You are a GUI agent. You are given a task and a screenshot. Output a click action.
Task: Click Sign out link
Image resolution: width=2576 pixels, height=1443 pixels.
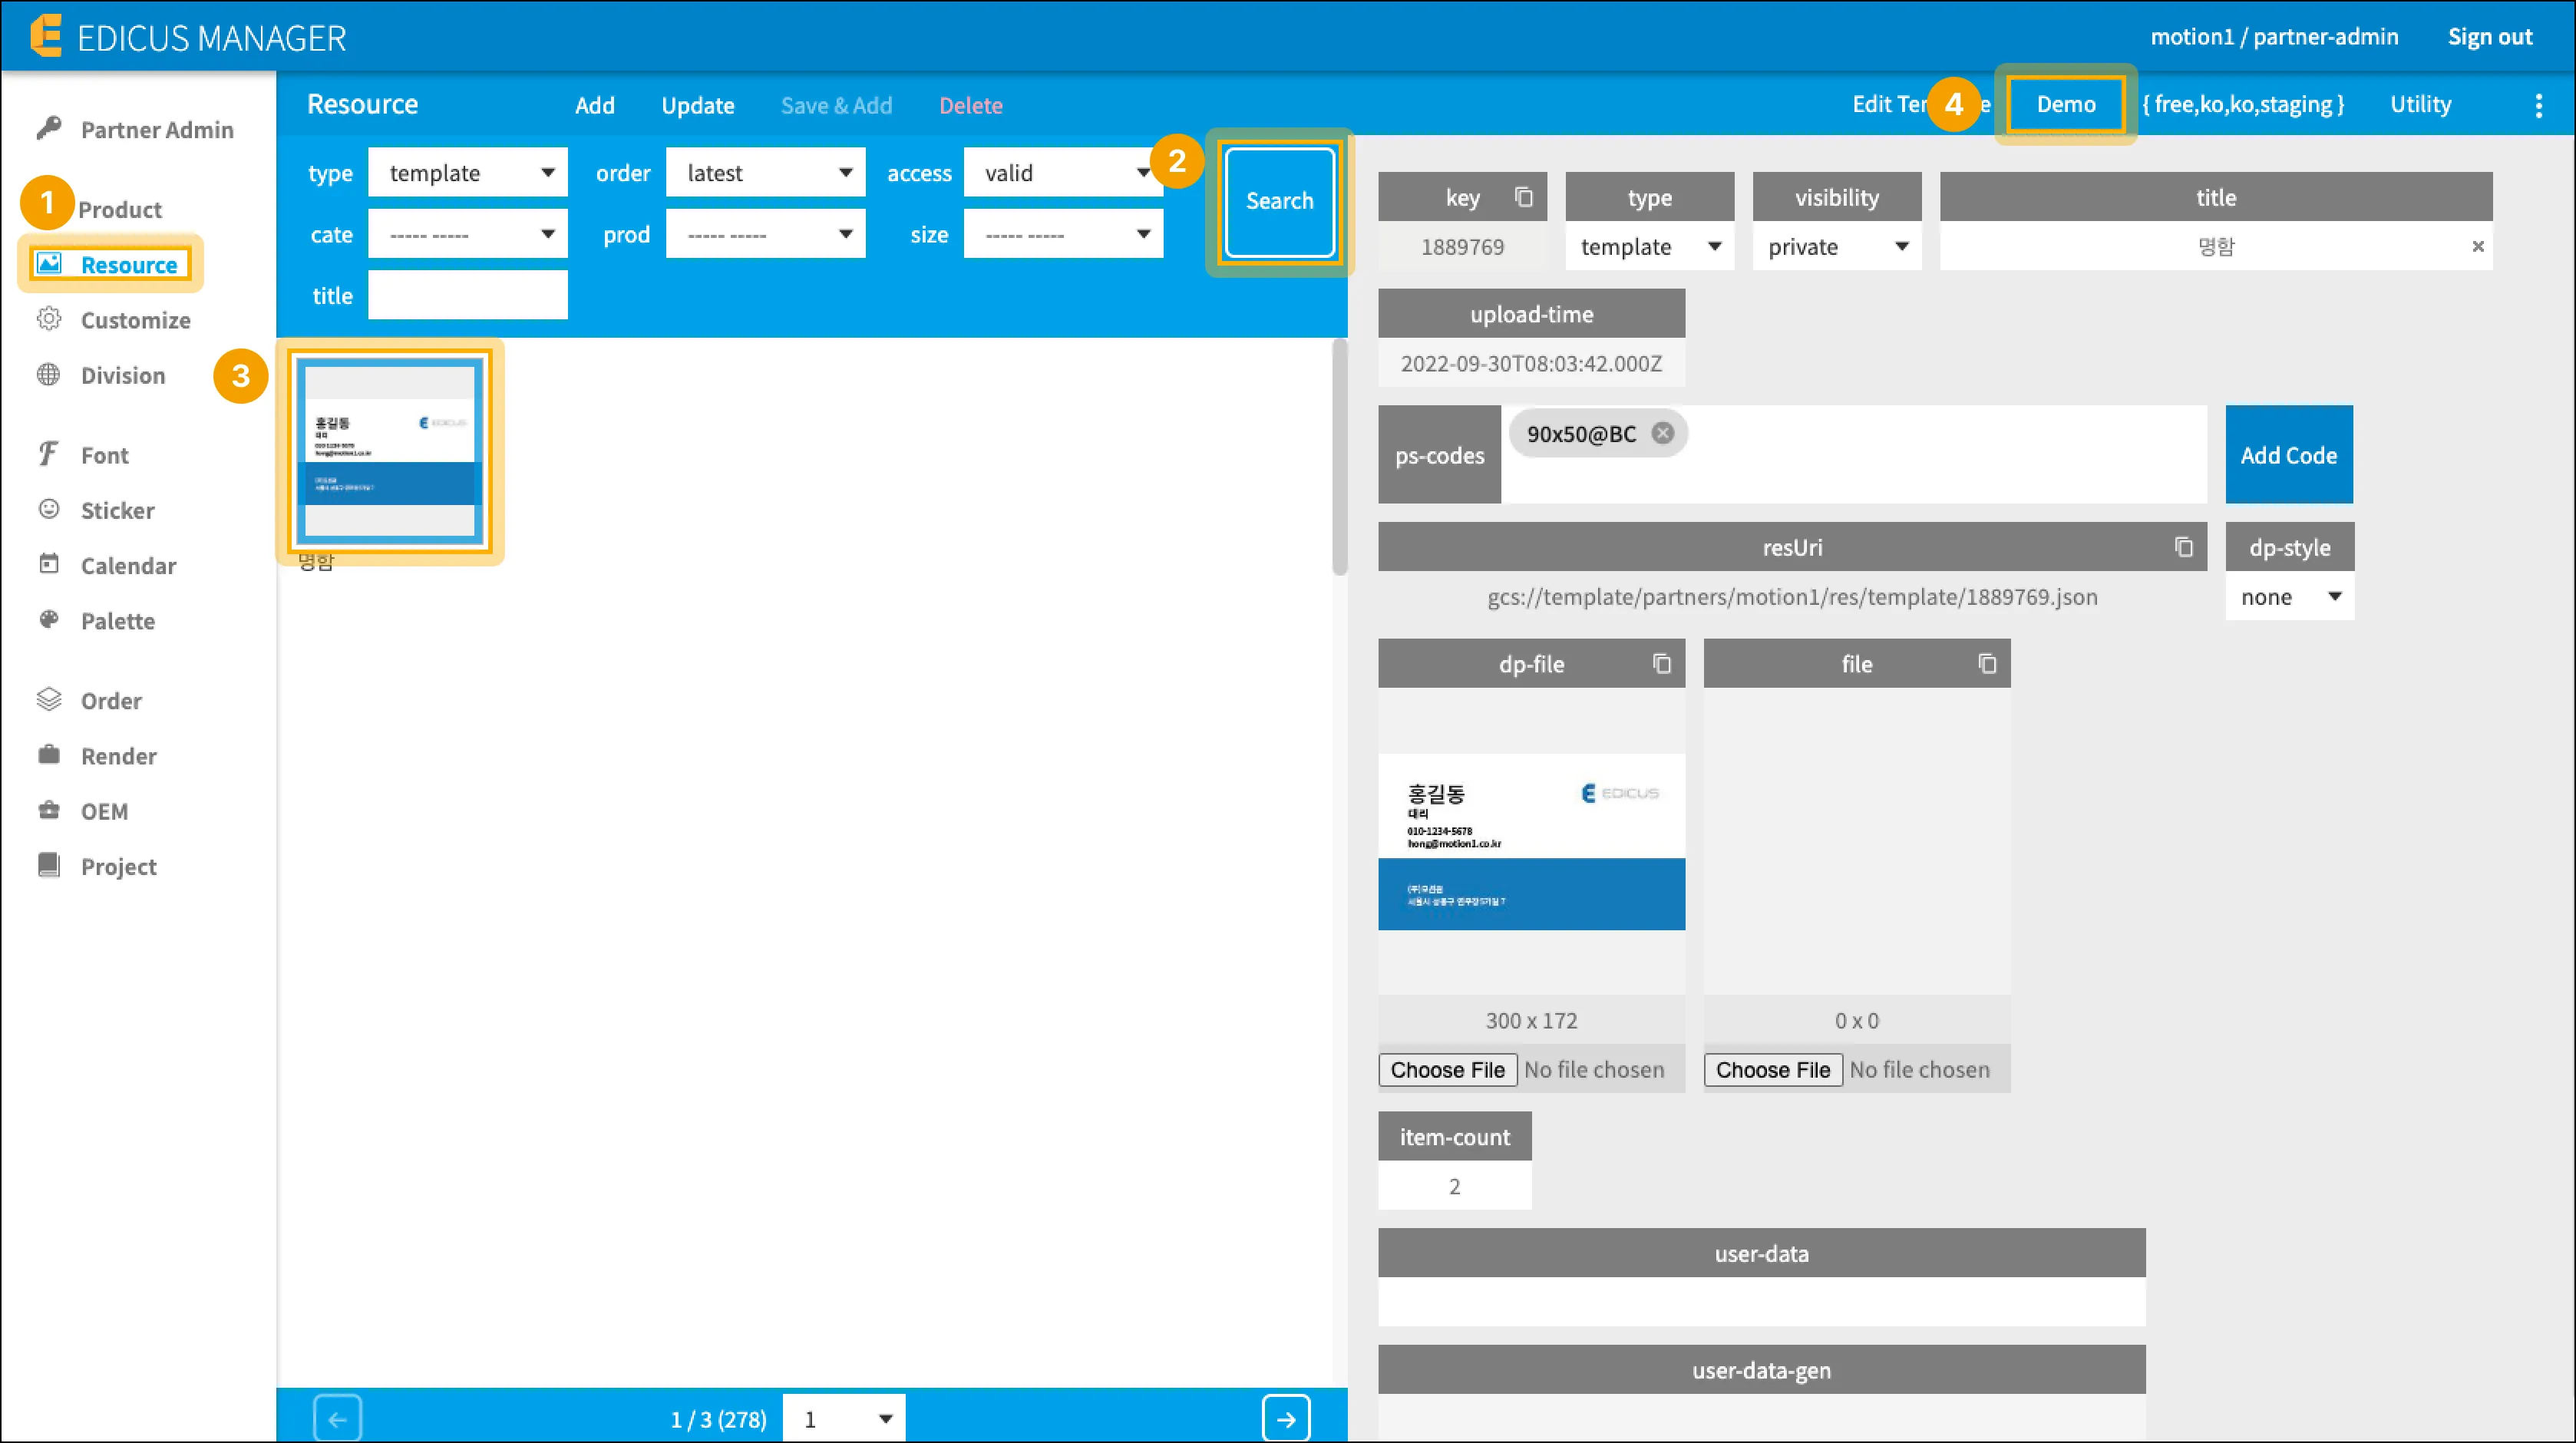point(2490,37)
